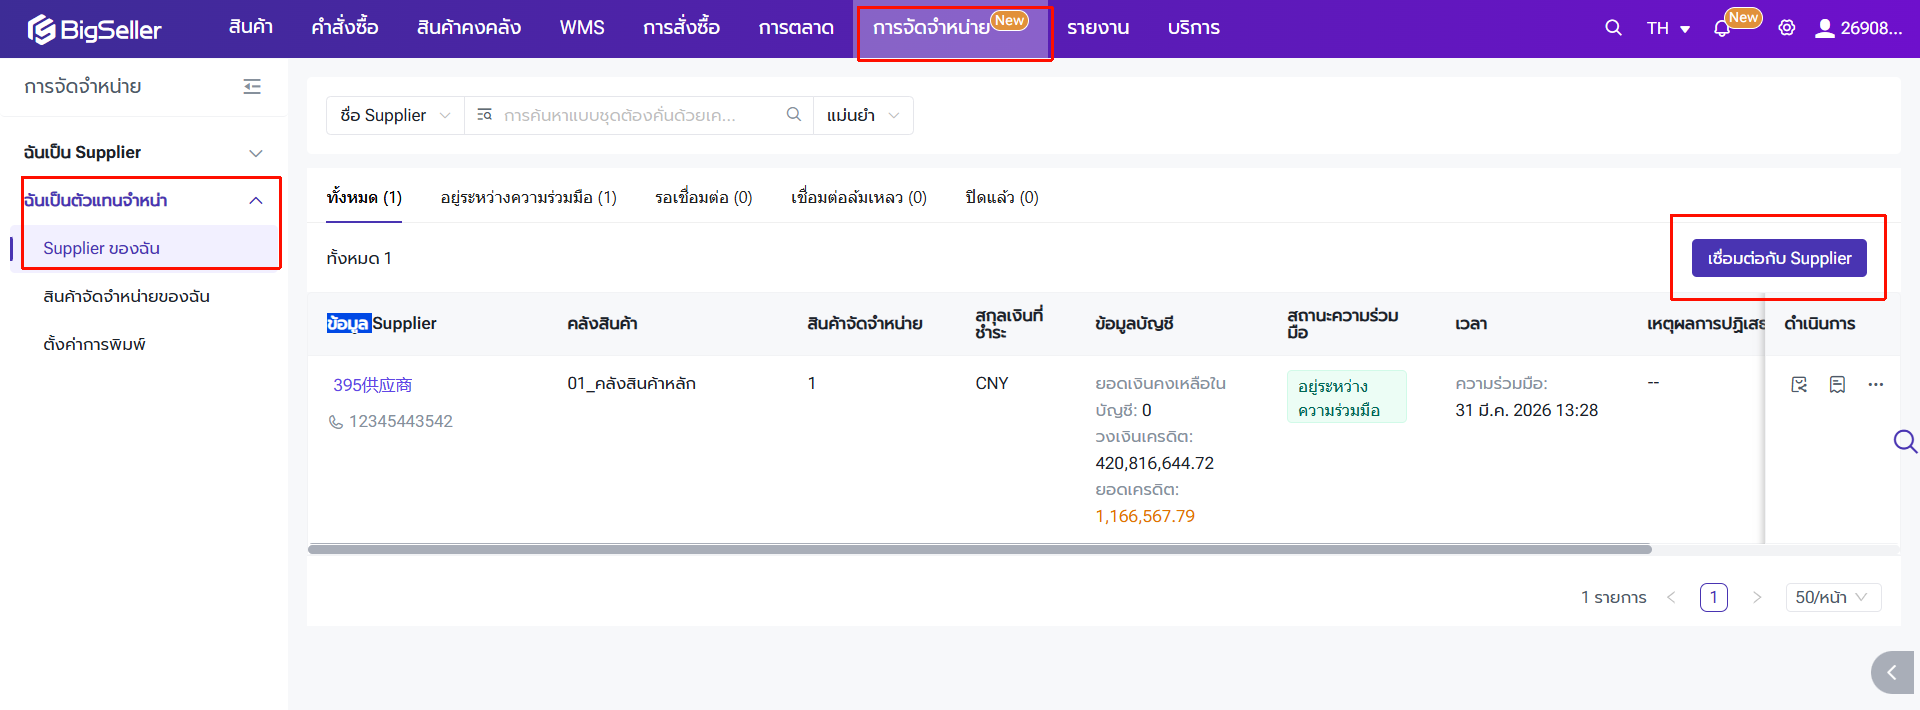Open the settings gear in the header
Screen dimensions: 1920x710
click(1786, 28)
